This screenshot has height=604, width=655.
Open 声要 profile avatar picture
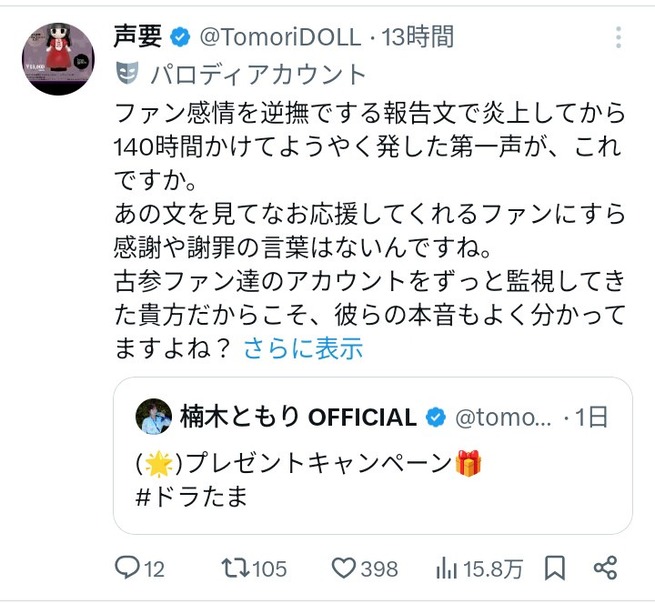coord(58,59)
